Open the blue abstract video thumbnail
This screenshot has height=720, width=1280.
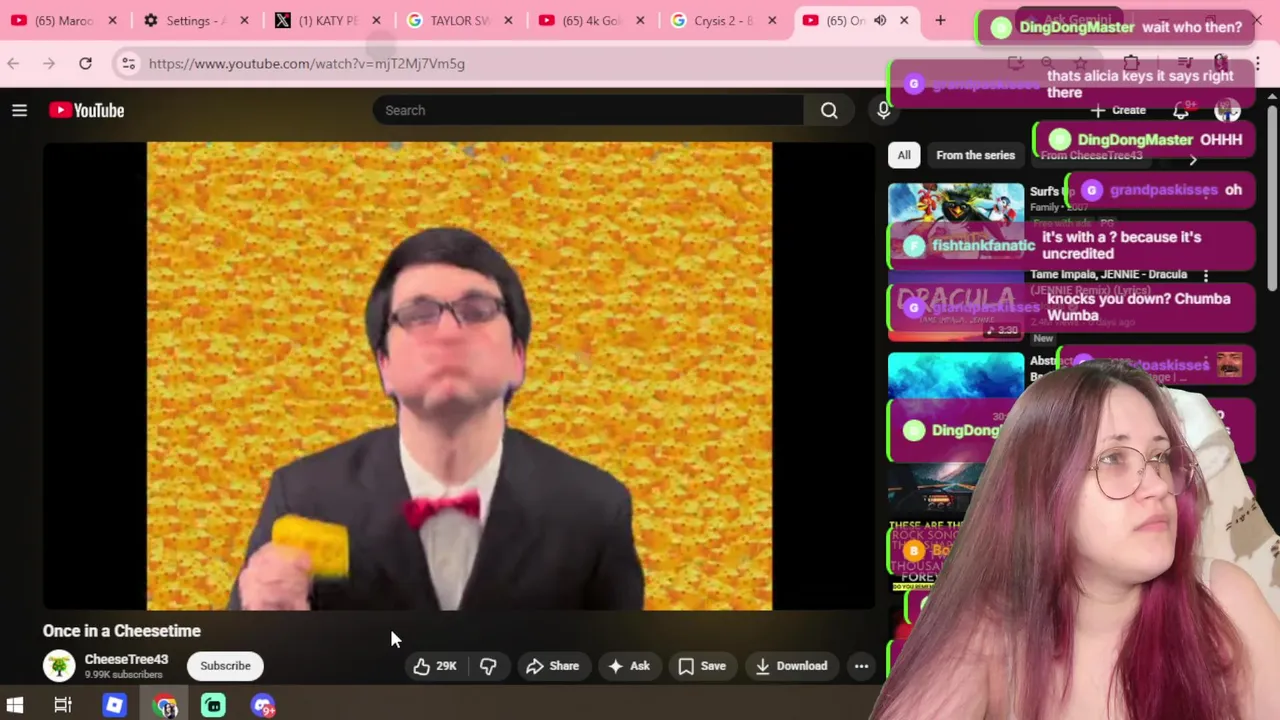[x=956, y=391]
